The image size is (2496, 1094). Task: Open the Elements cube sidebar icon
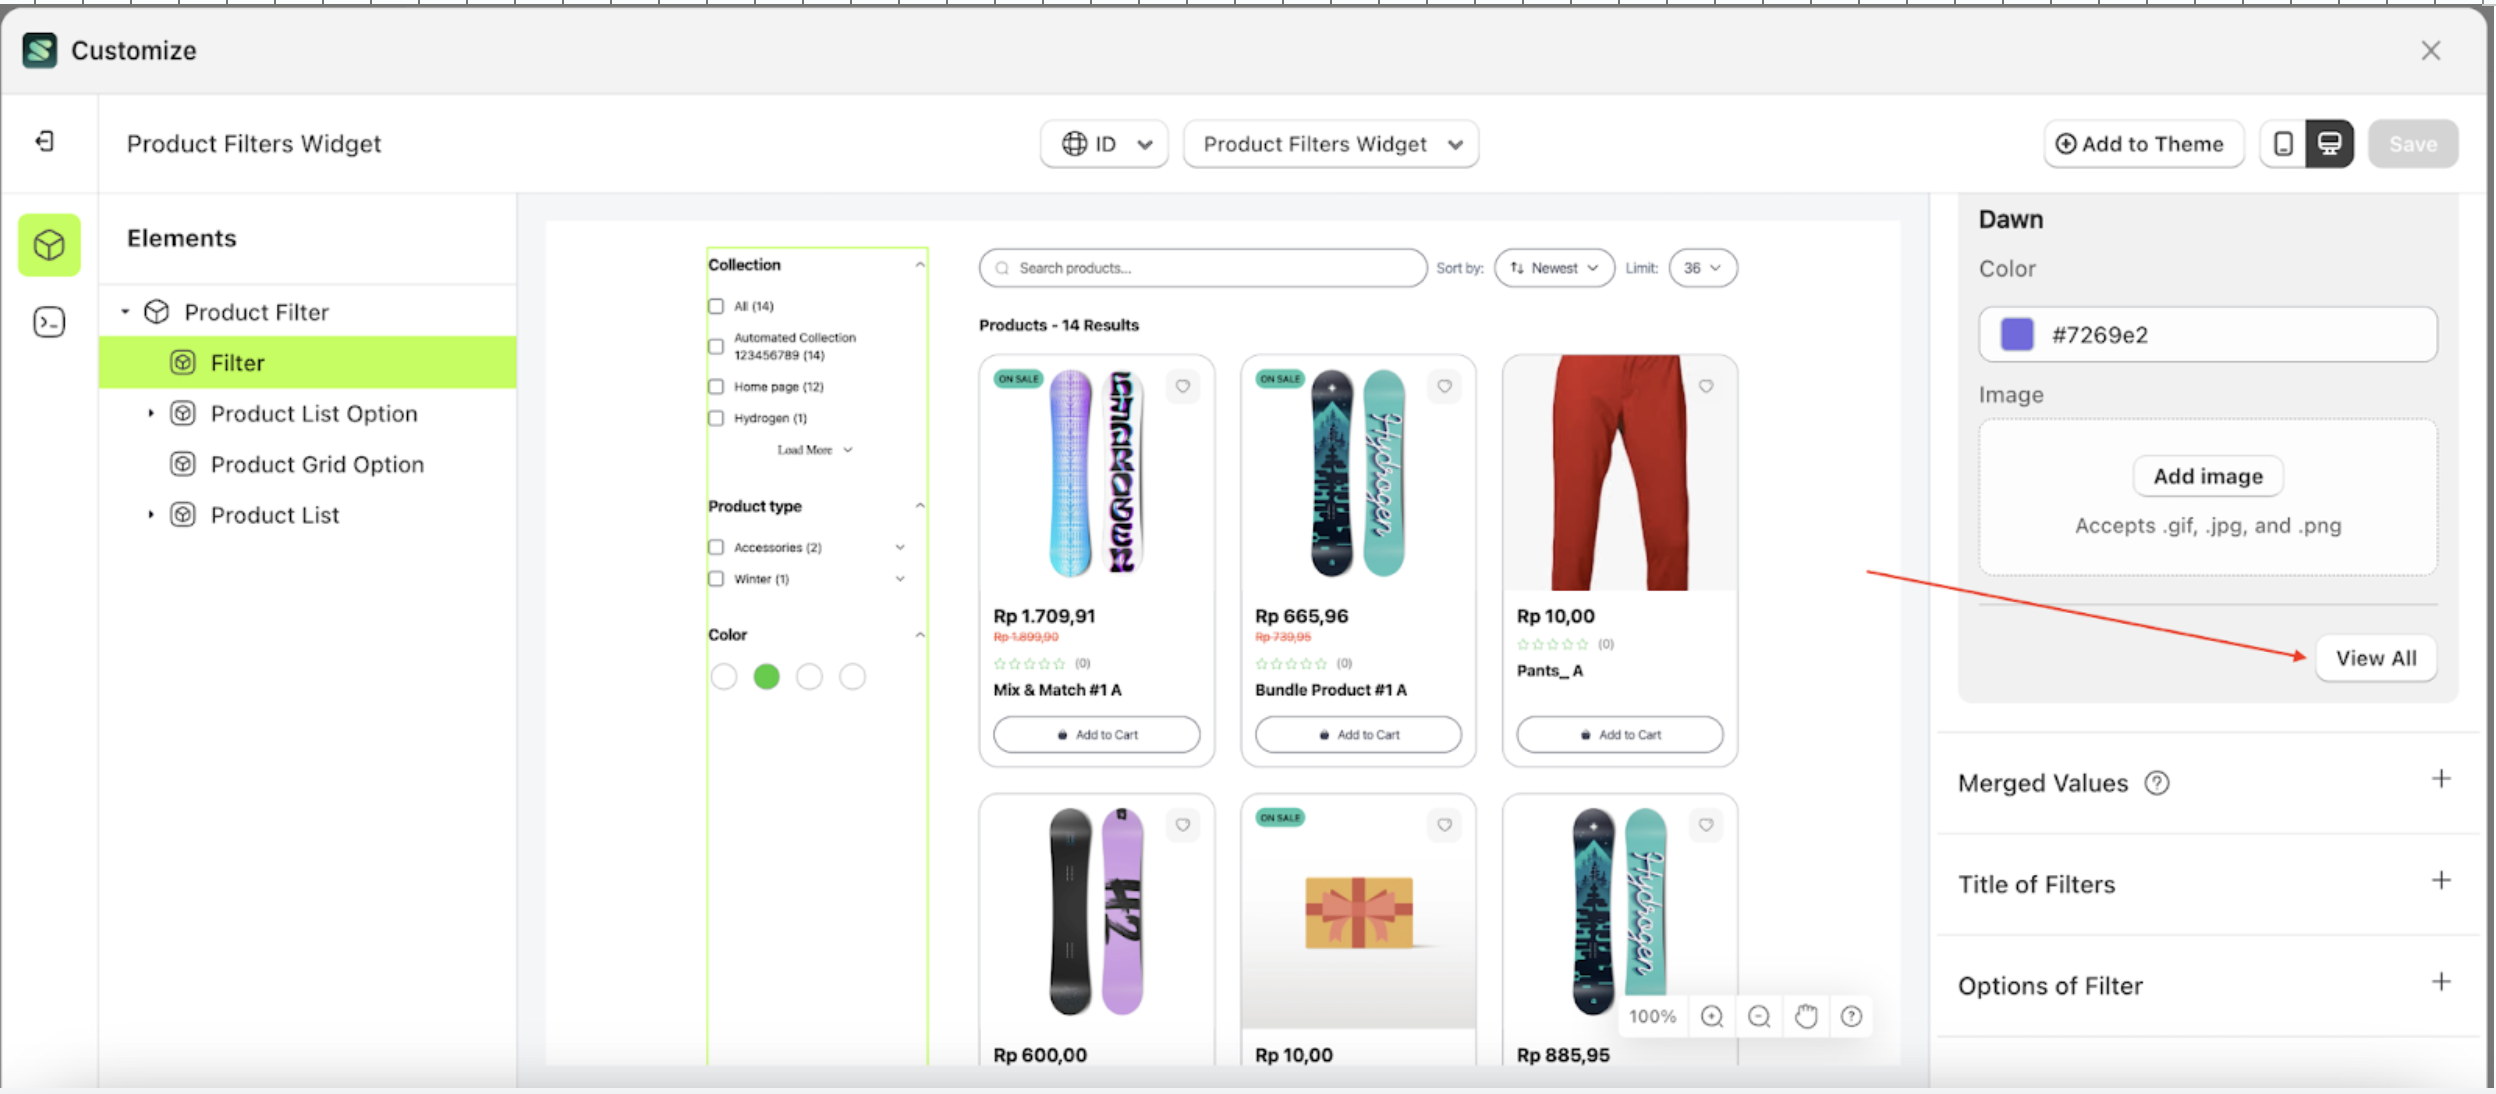point(49,245)
